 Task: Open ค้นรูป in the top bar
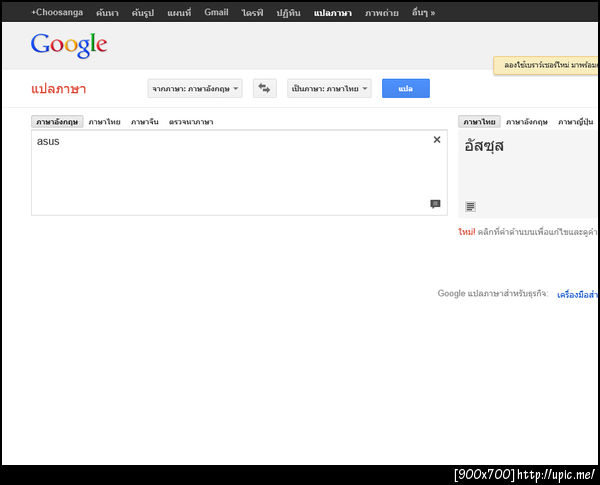(143, 13)
